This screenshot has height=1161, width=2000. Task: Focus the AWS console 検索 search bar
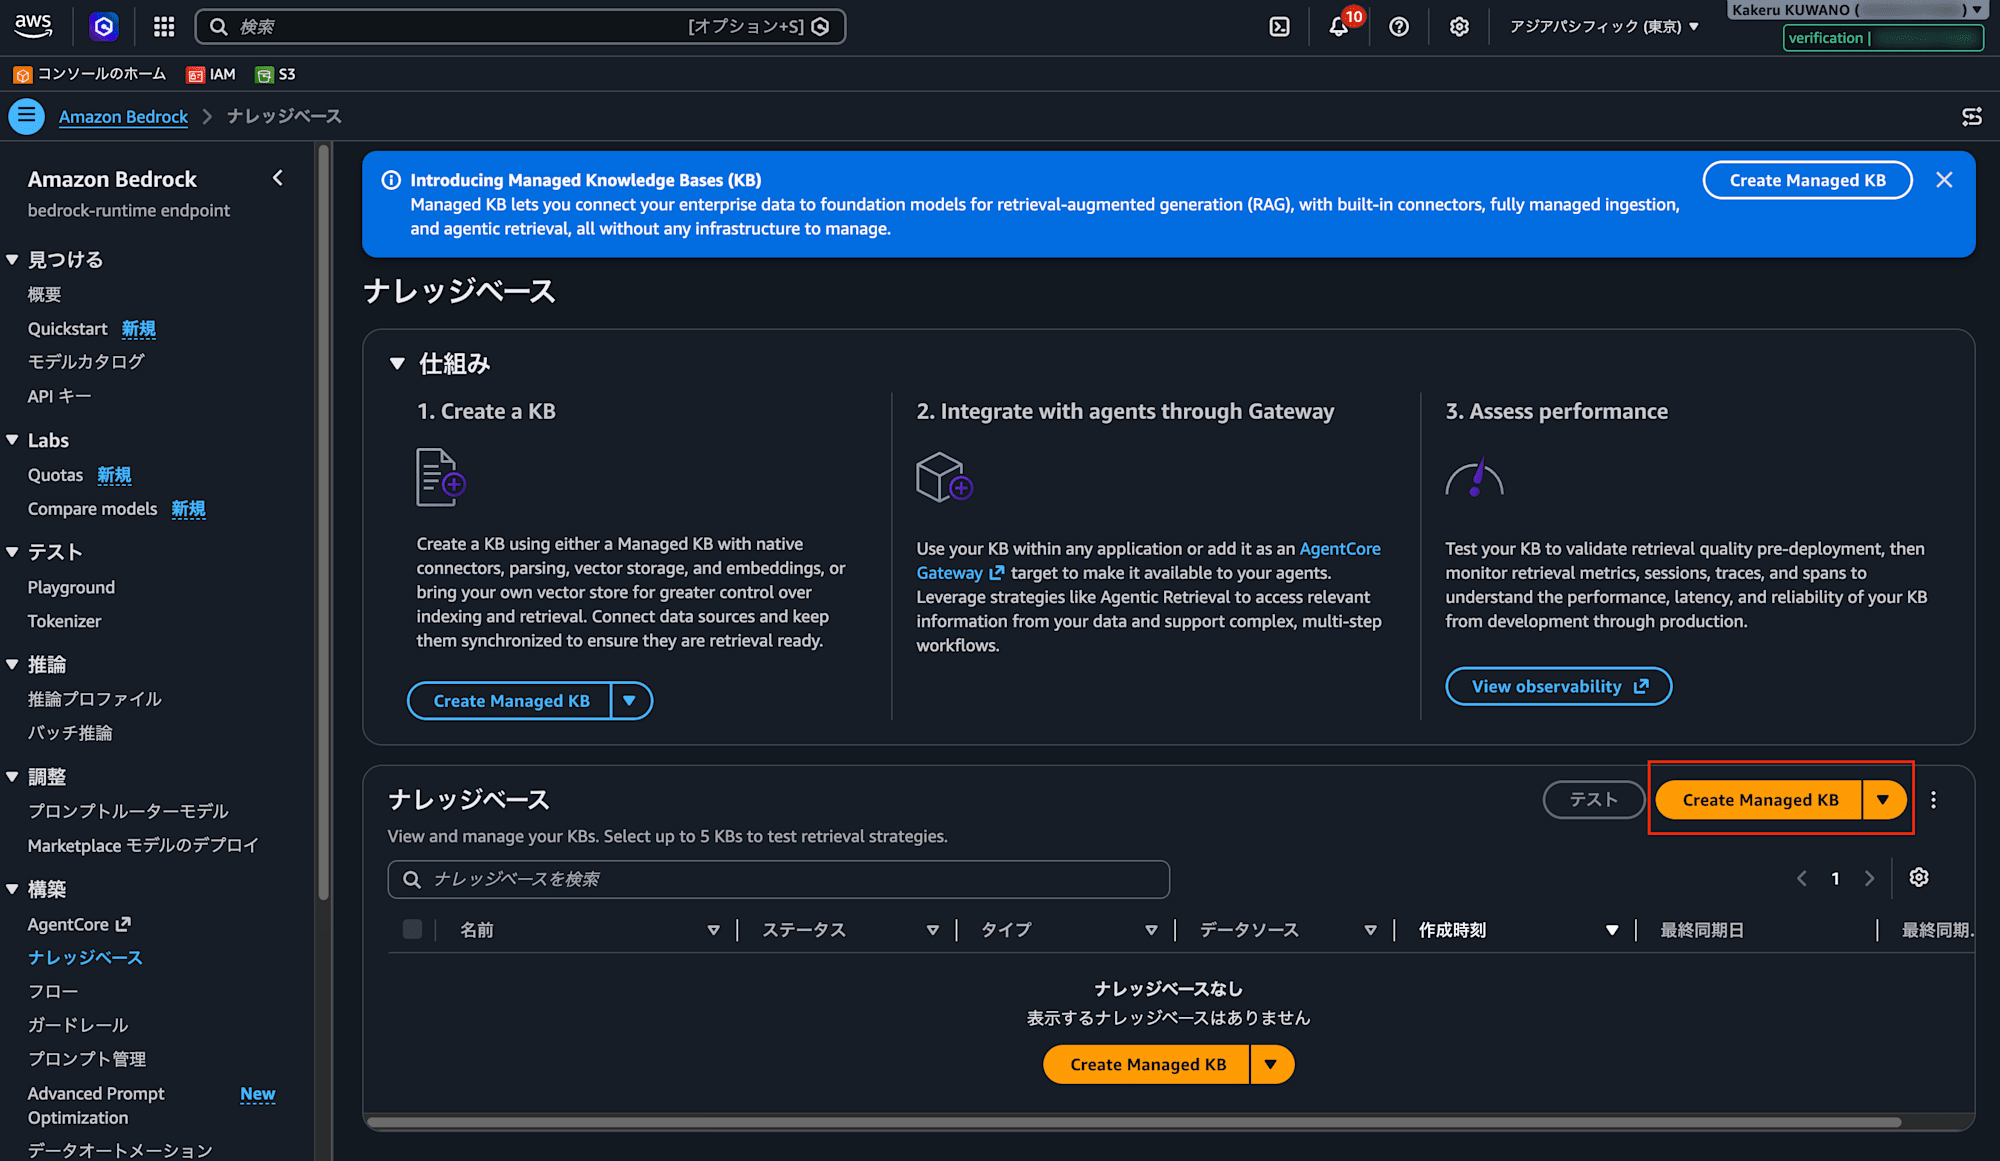520,26
